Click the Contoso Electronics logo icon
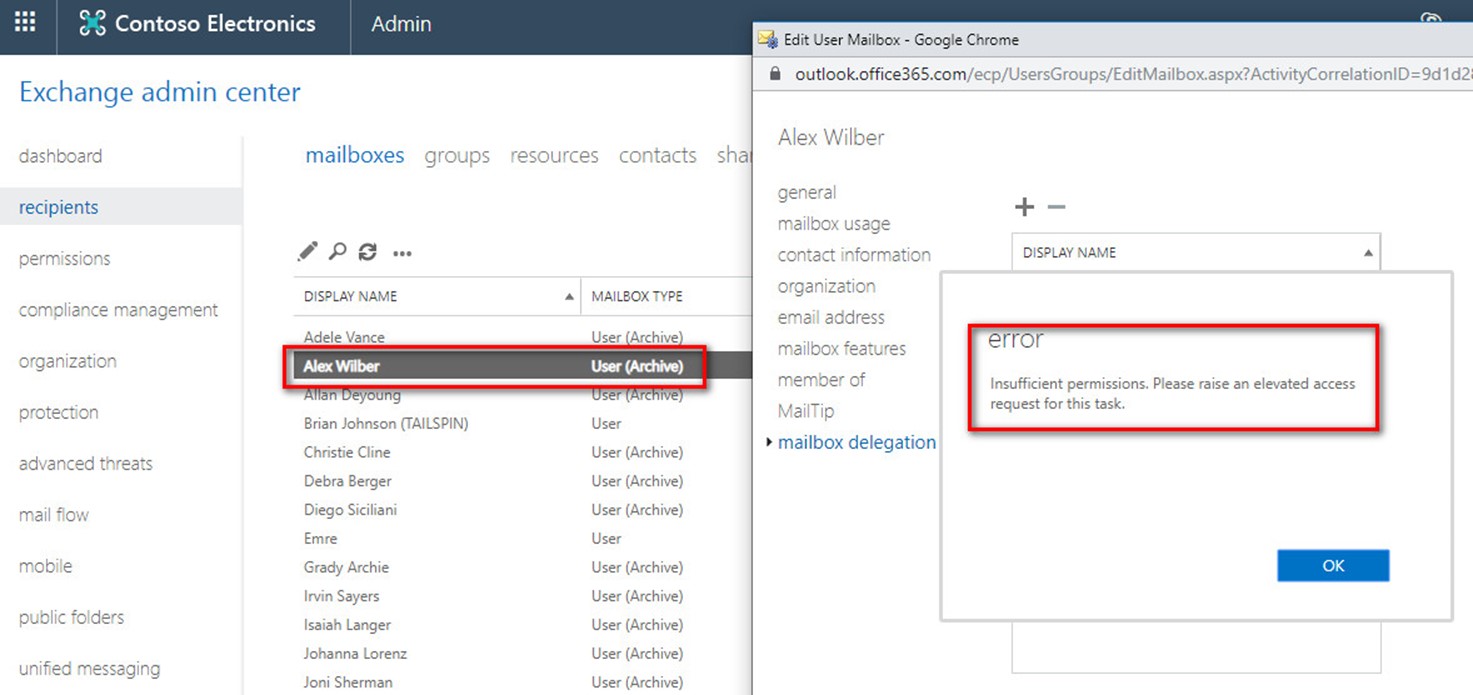 92,23
